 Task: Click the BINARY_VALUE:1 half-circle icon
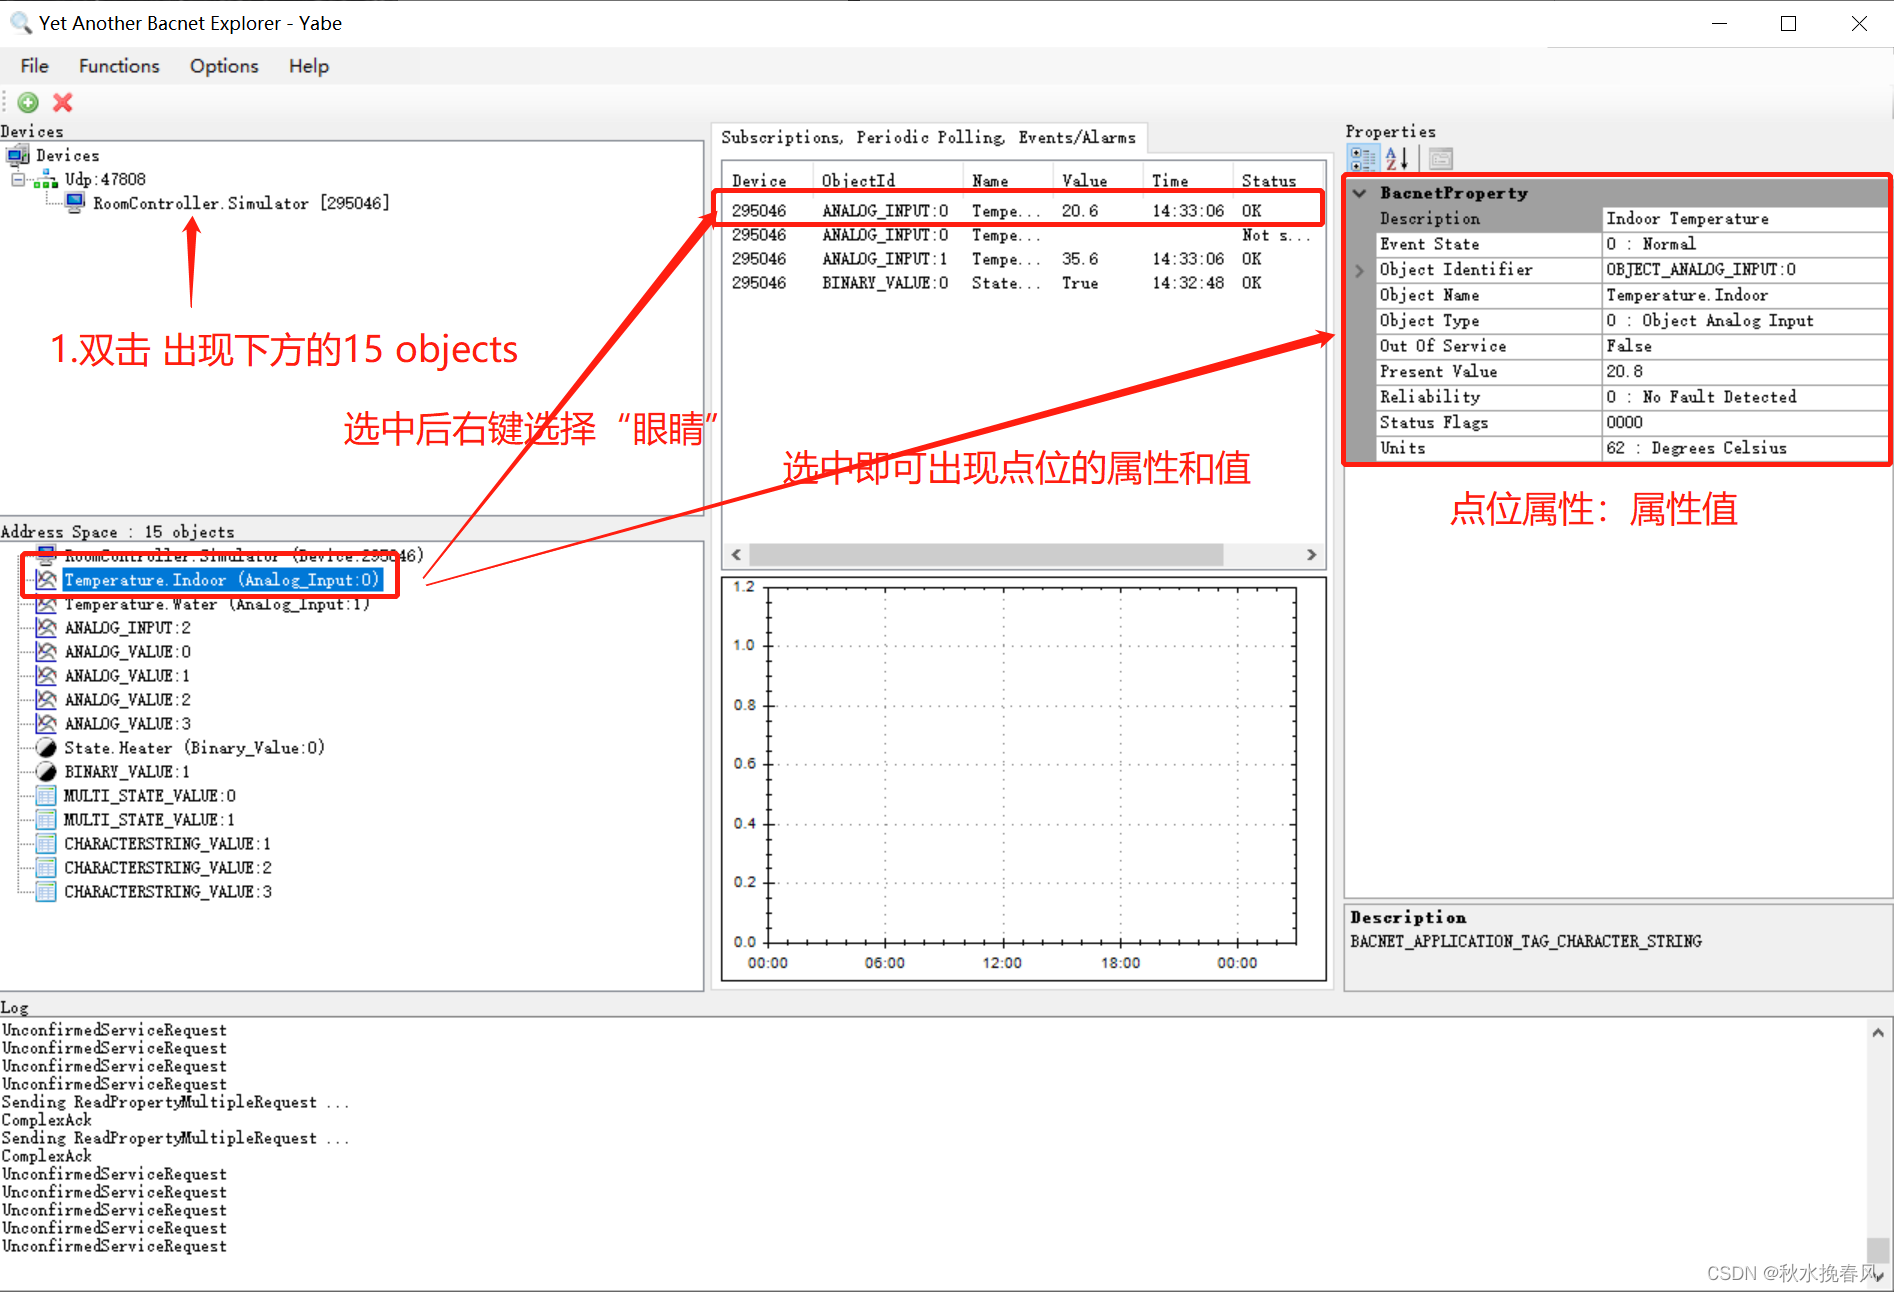[46, 772]
